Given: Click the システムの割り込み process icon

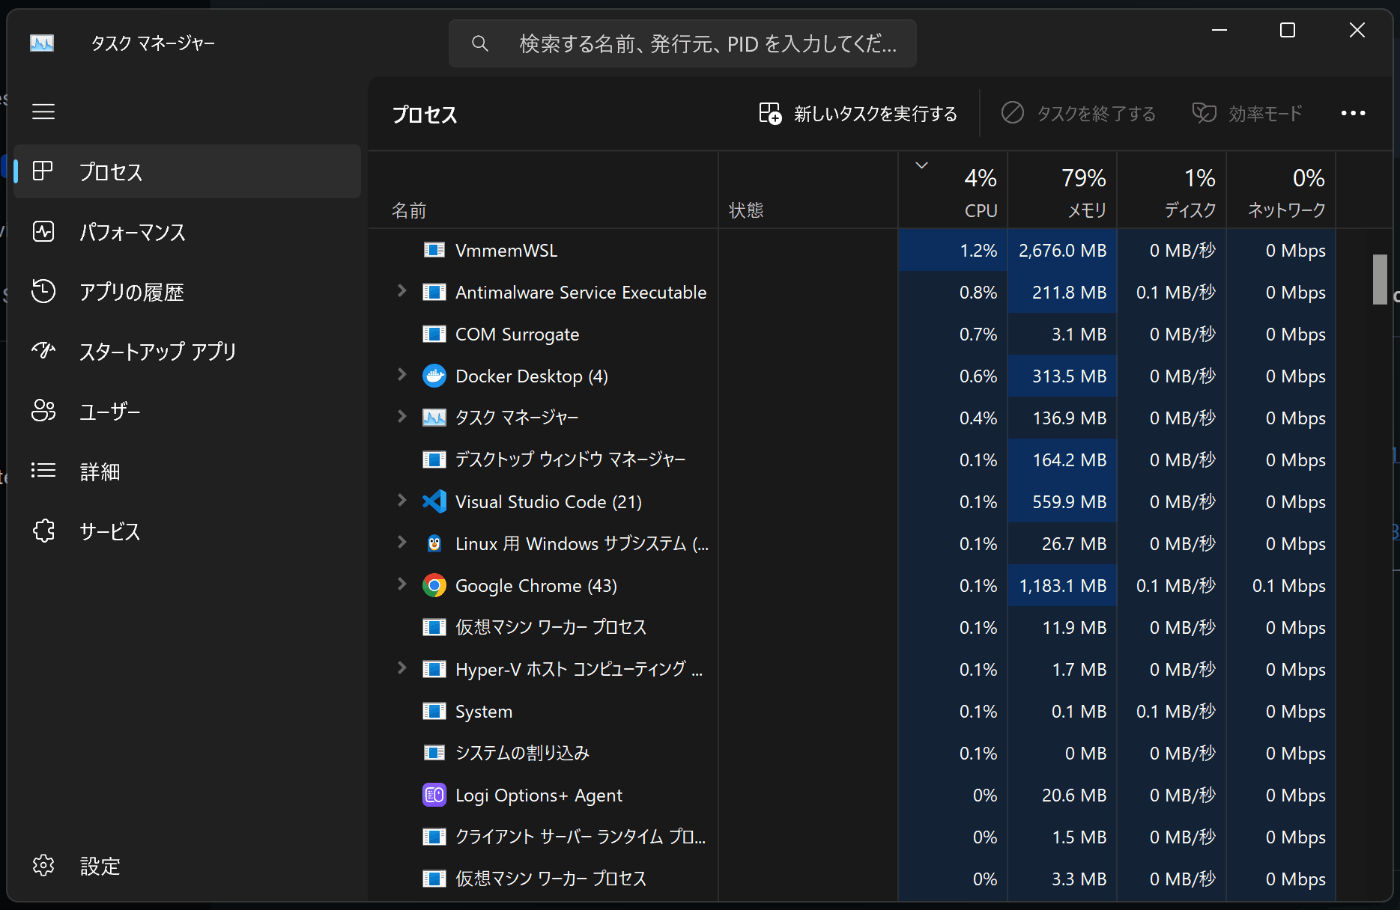Looking at the screenshot, I should (434, 753).
